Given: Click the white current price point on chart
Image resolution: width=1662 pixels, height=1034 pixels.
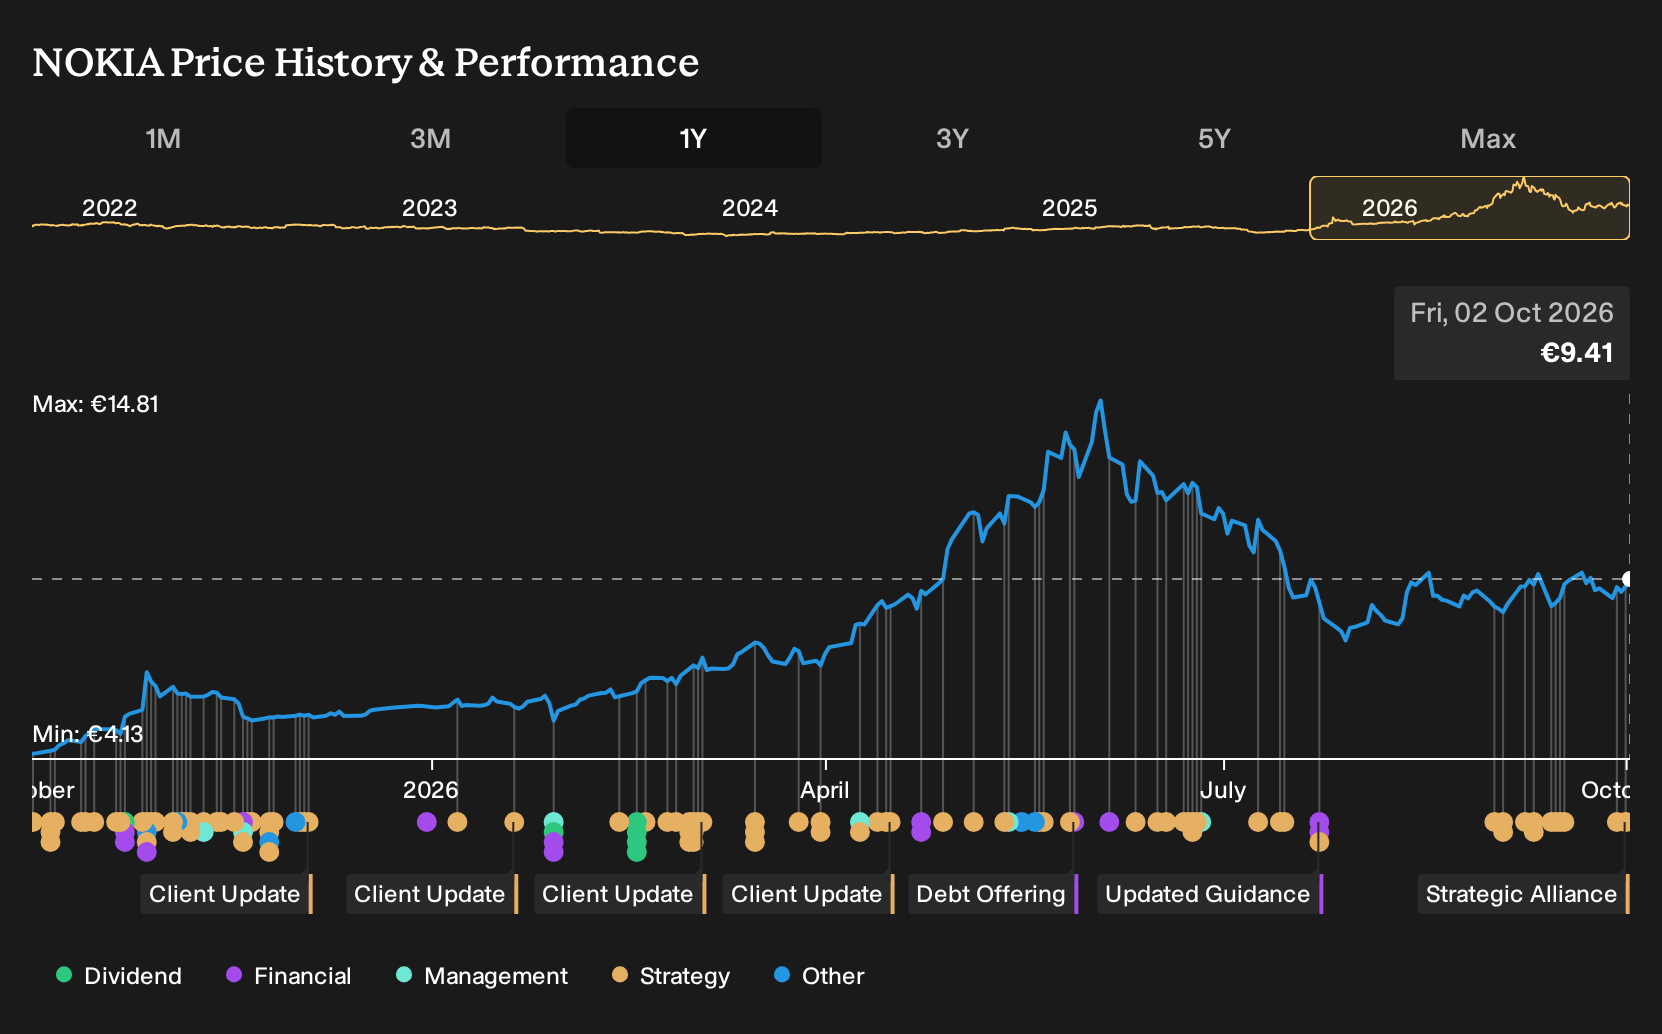Looking at the screenshot, I should click(x=1628, y=579).
